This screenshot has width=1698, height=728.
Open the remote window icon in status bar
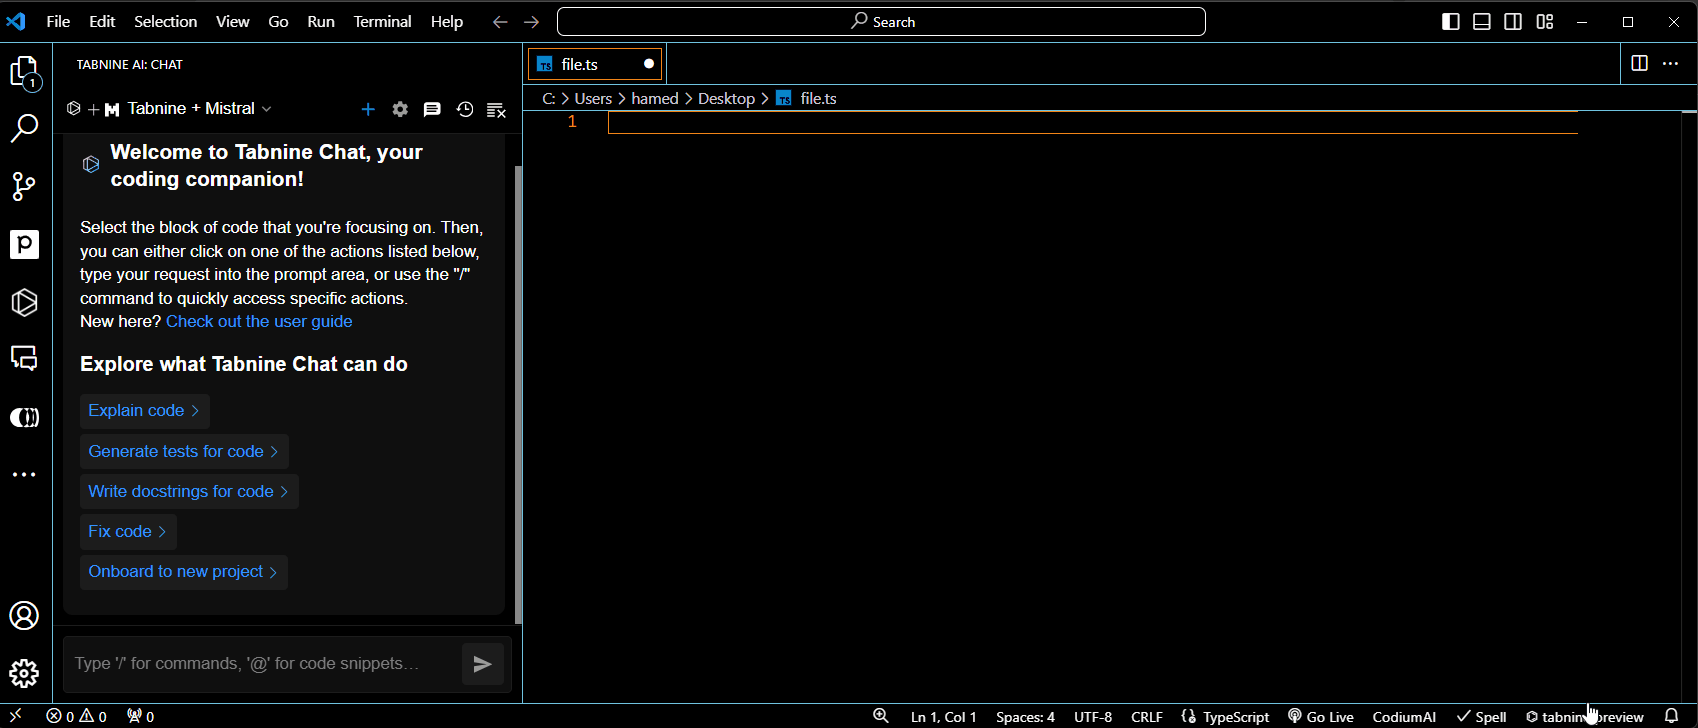click(x=16, y=716)
